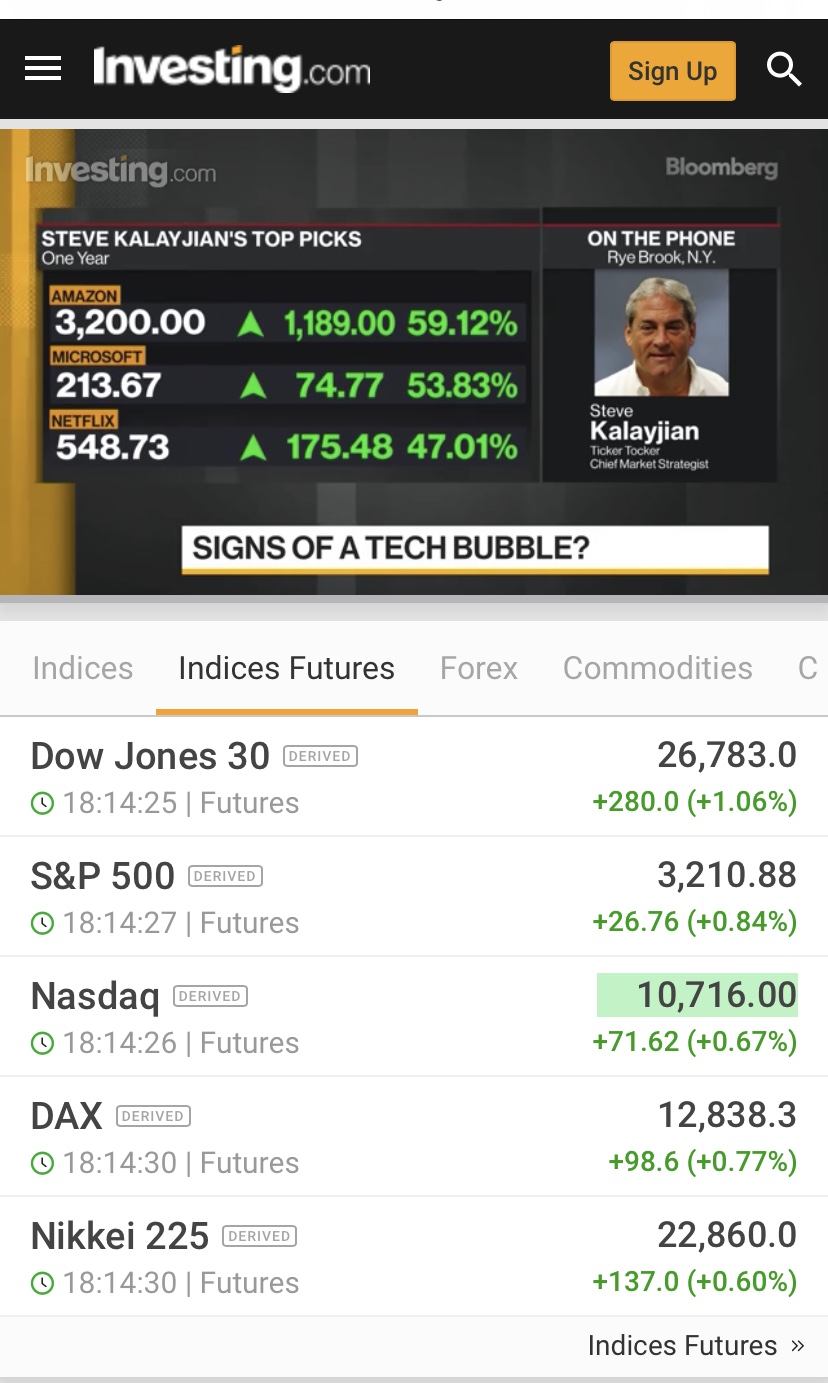The image size is (828, 1383).
Task: Click the clock icon under S&P 500
Action: [42, 923]
